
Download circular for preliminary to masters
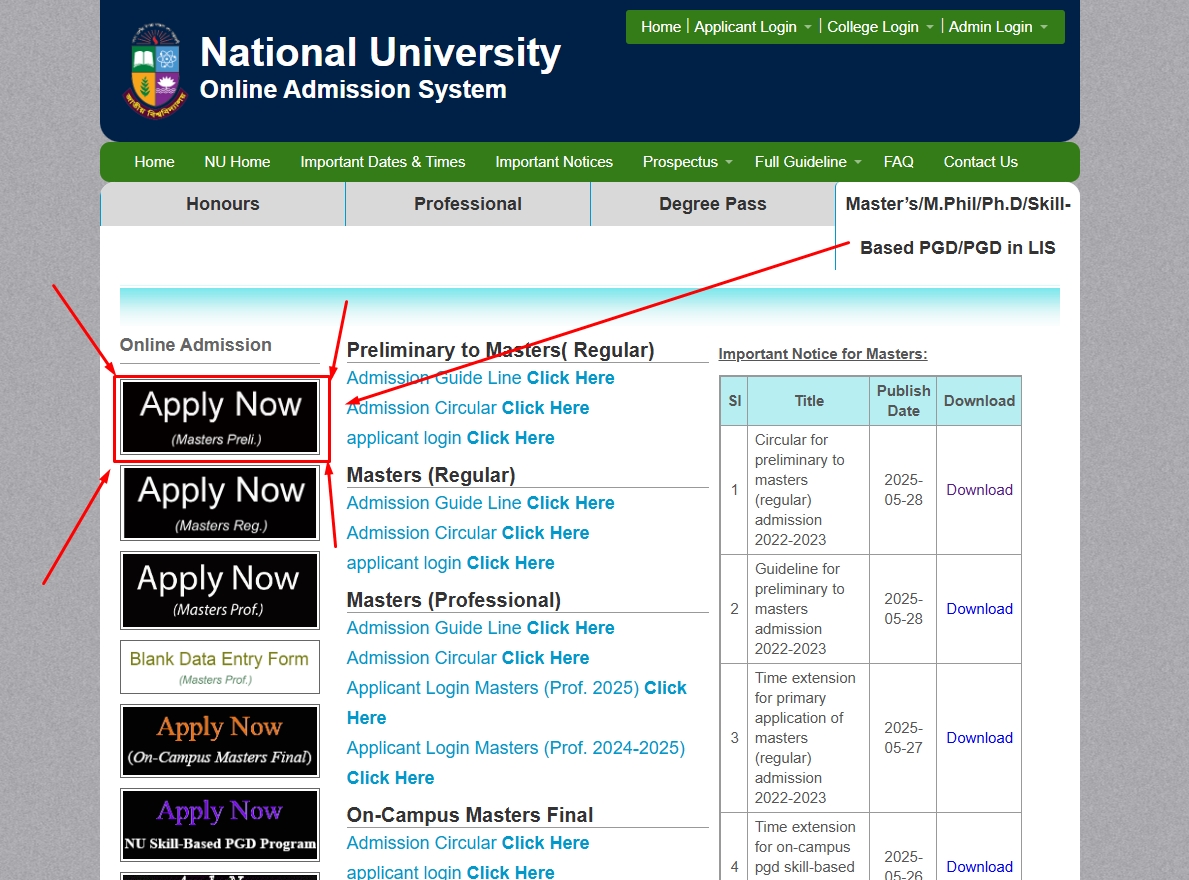pyautogui.click(x=979, y=490)
